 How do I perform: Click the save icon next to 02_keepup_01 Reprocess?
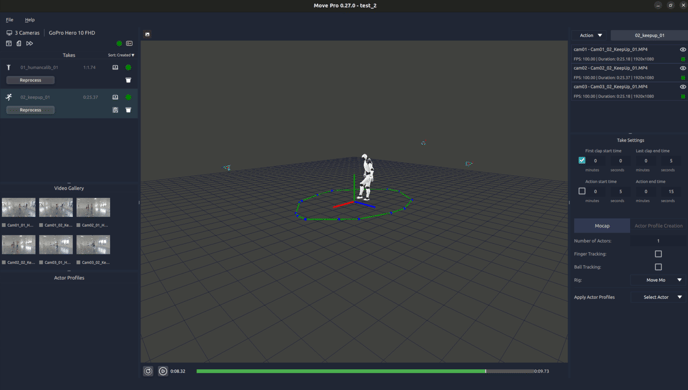click(115, 110)
